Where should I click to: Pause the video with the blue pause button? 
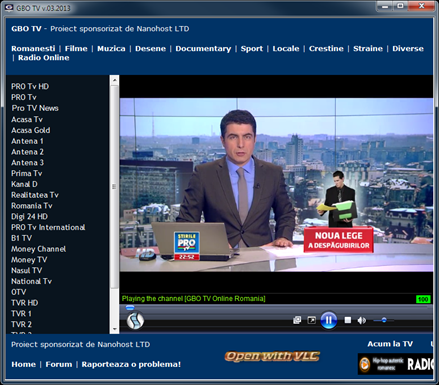(x=328, y=320)
